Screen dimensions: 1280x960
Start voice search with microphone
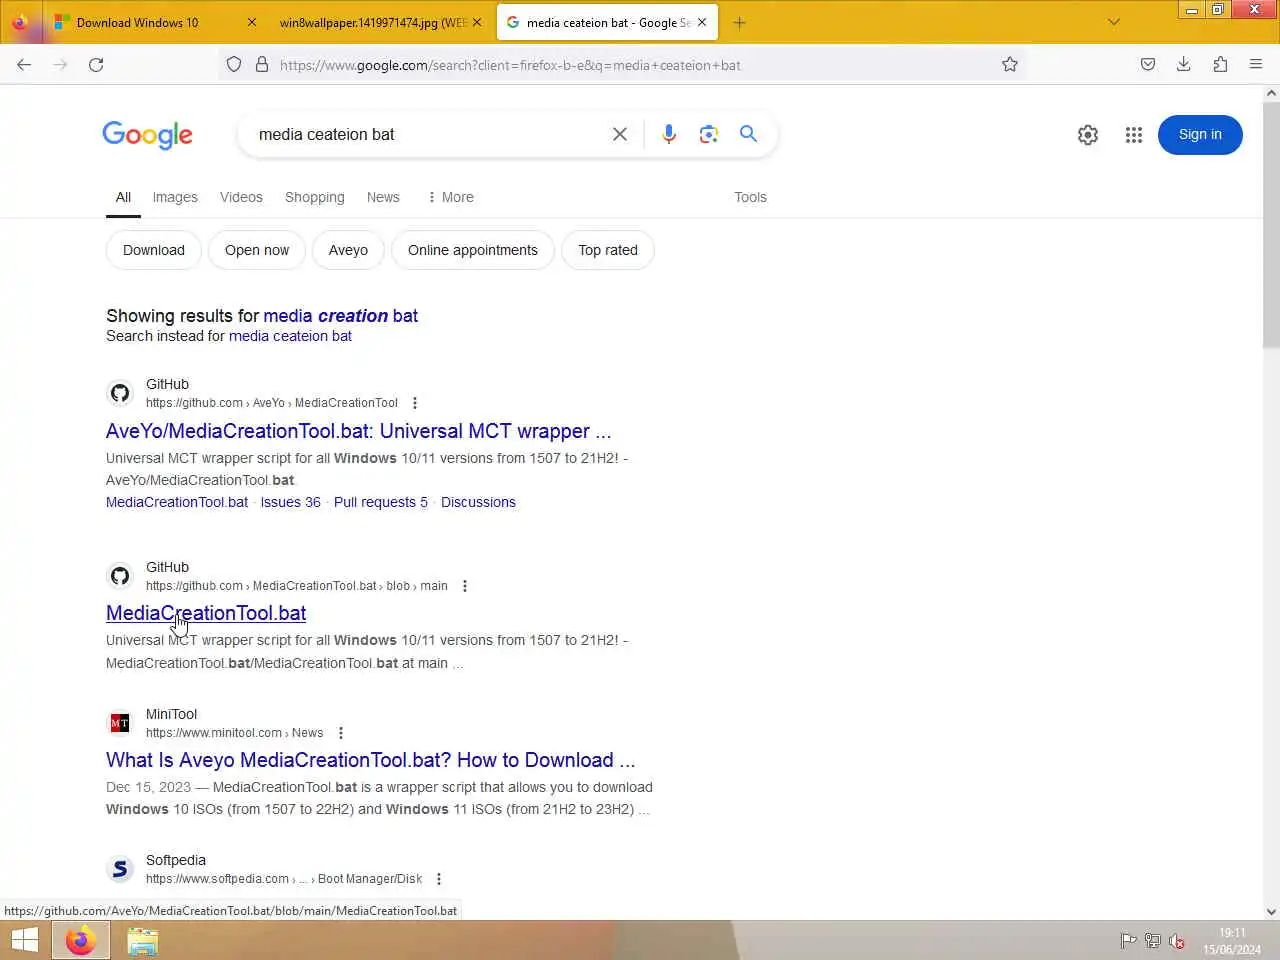pyautogui.click(x=669, y=134)
